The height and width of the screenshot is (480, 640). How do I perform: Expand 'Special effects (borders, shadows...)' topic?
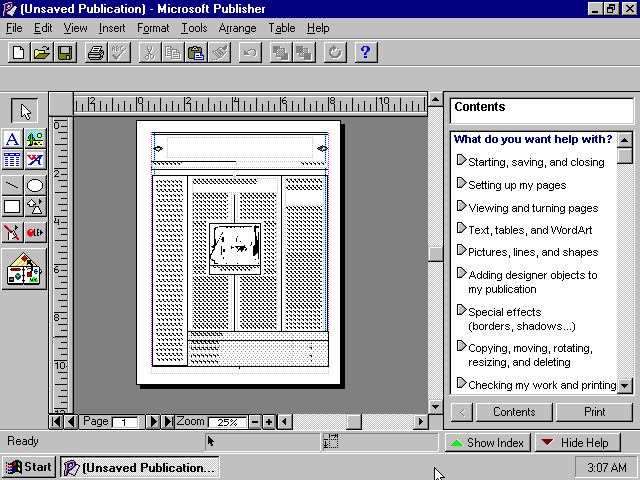(x=516, y=319)
